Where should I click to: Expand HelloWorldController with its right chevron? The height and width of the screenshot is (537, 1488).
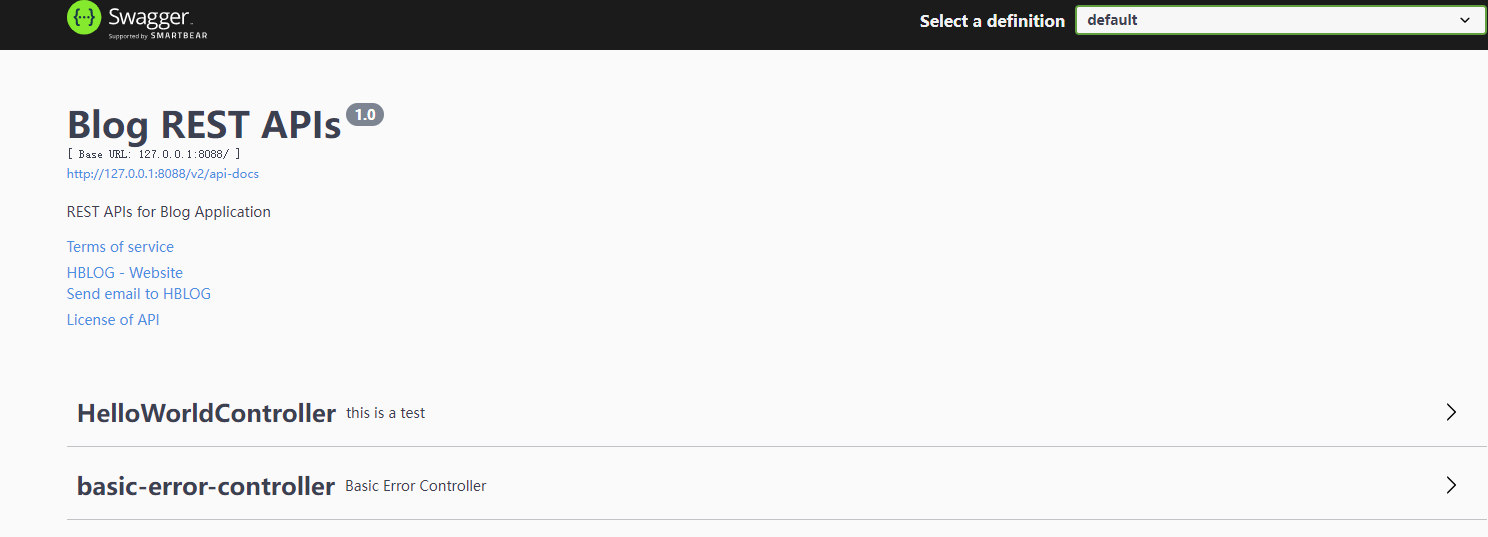click(1451, 412)
